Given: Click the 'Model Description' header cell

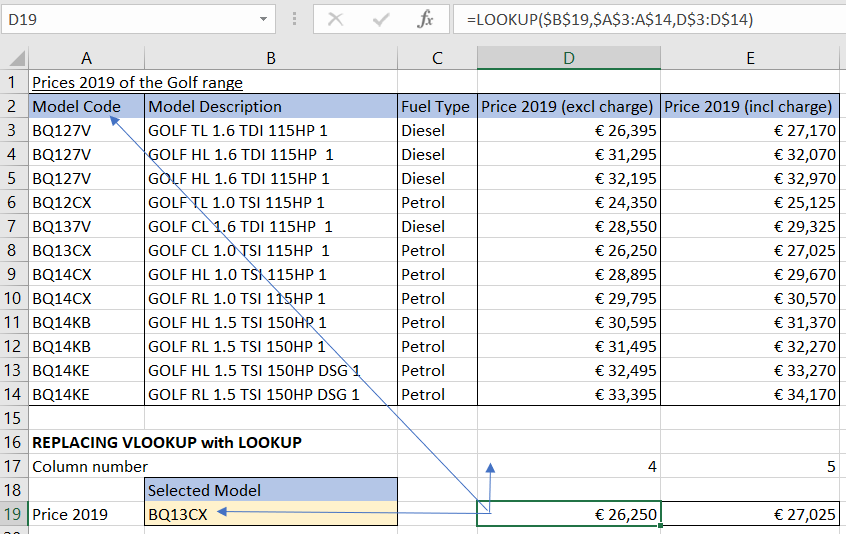Looking at the screenshot, I should (271, 106).
